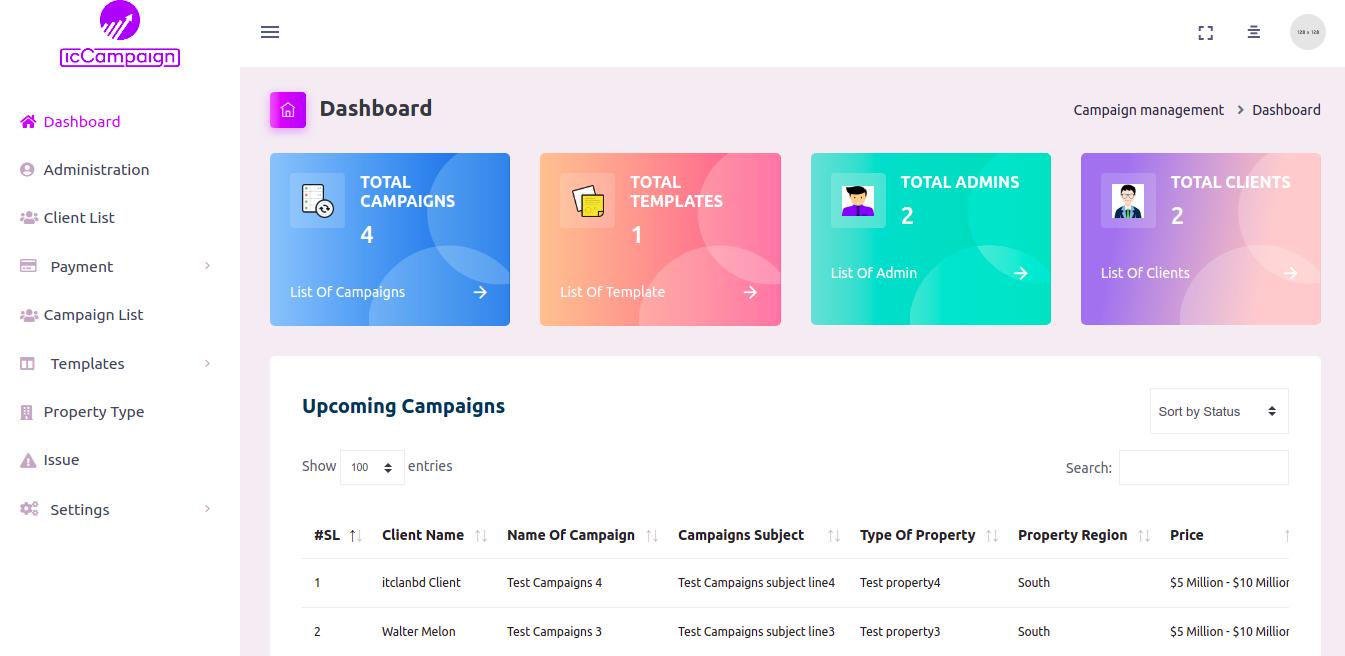Click the Total Clients avatar icon
This screenshot has width=1345, height=656.
1128,201
